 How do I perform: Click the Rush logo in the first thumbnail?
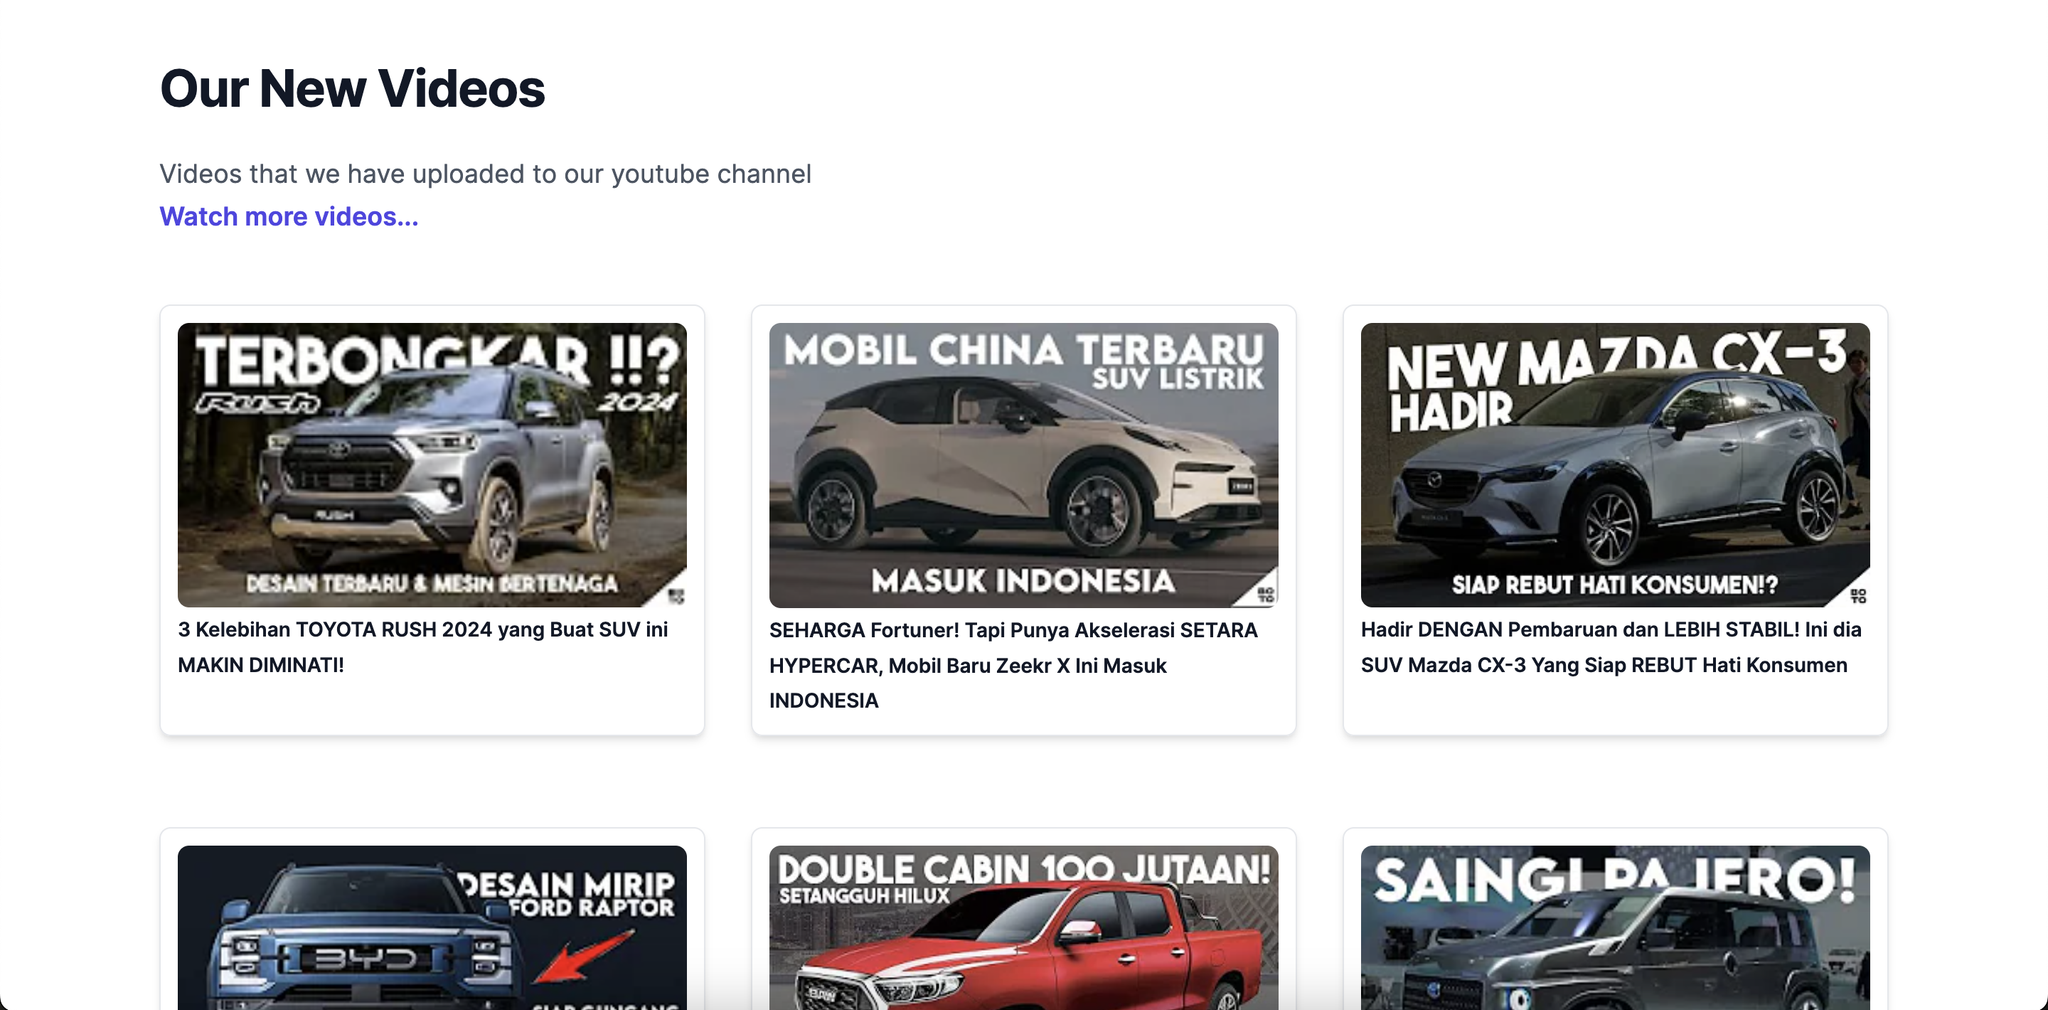click(x=259, y=403)
